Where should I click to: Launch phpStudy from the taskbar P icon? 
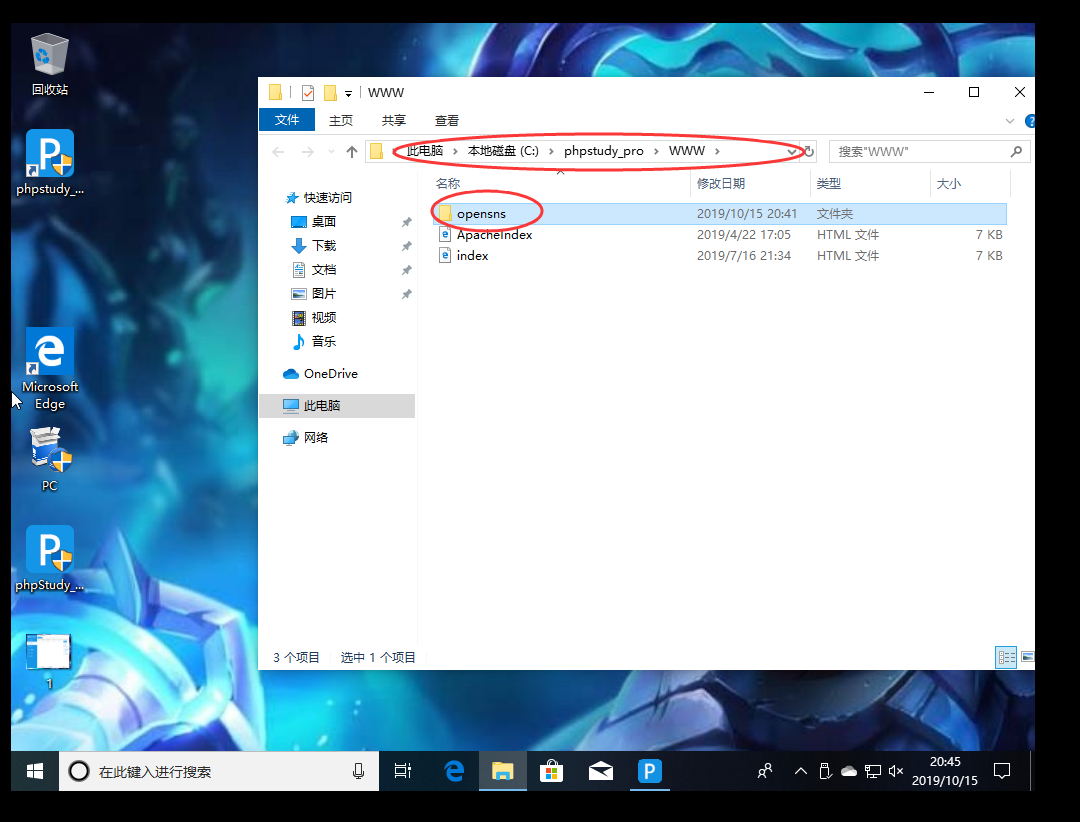point(649,771)
